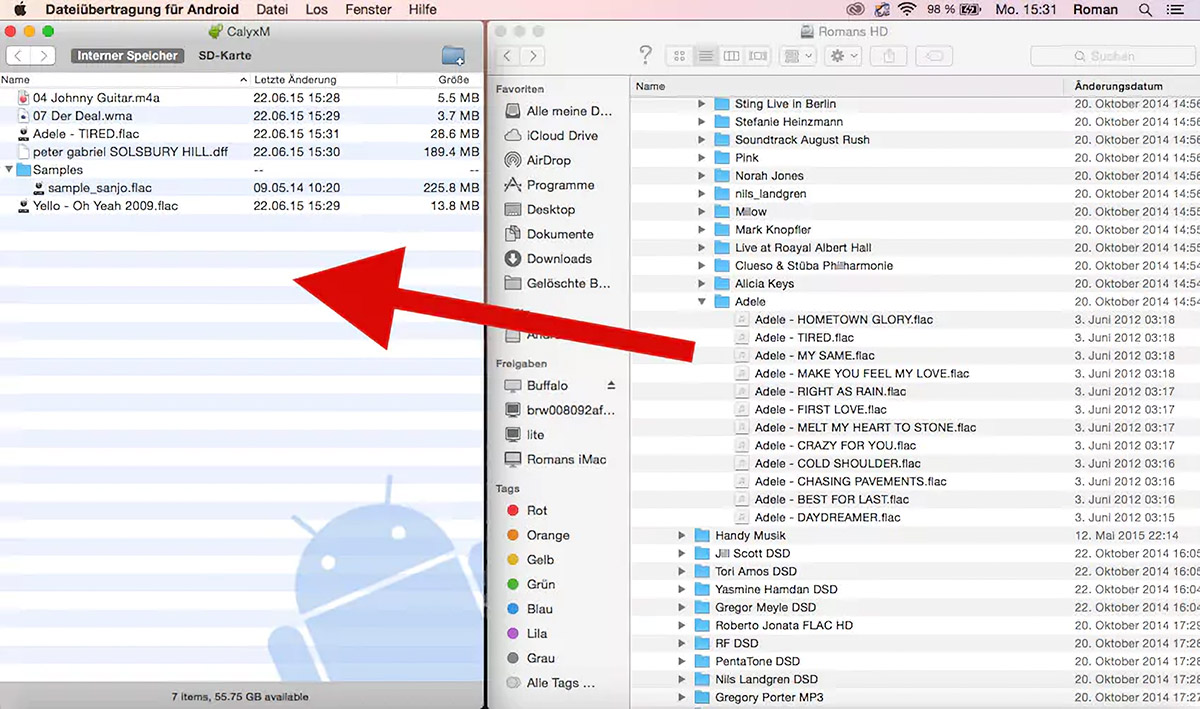This screenshot has width=1200, height=709.
Task: Click the Finder Suchen search field
Action: 1112,56
